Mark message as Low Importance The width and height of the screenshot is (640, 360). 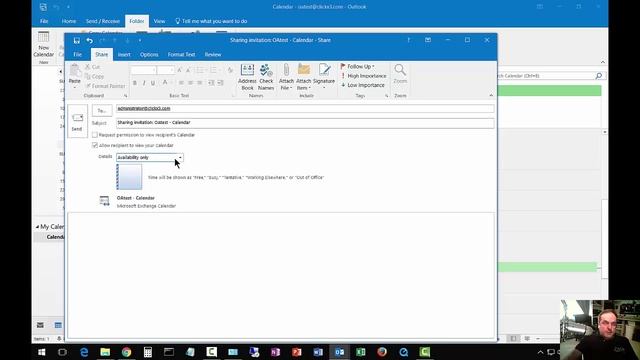click(x=362, y=85)
